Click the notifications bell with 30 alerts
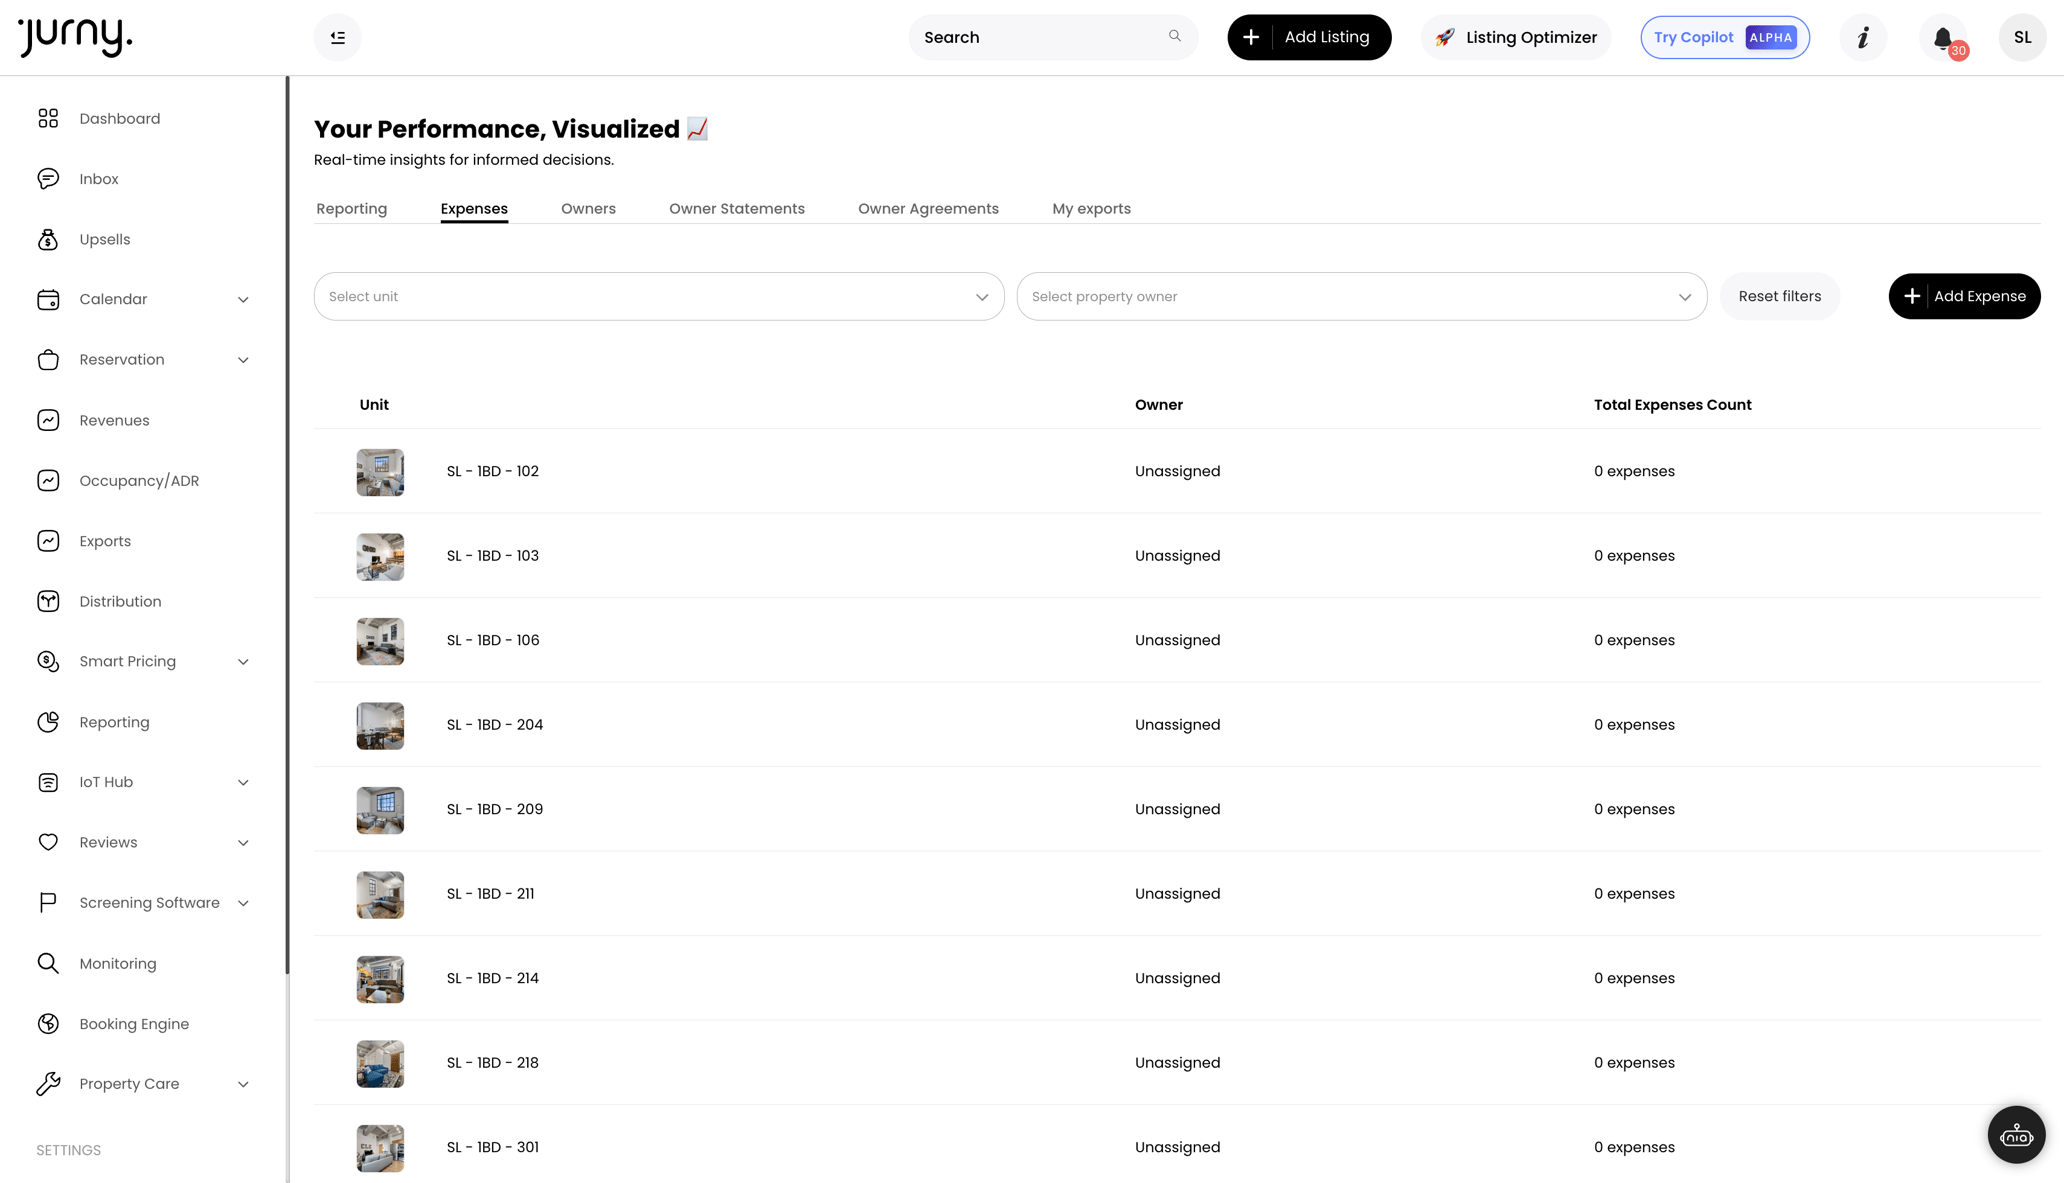This screenshot has height=1183, width=2064. pyautogui.click(x=1941, y=37)
